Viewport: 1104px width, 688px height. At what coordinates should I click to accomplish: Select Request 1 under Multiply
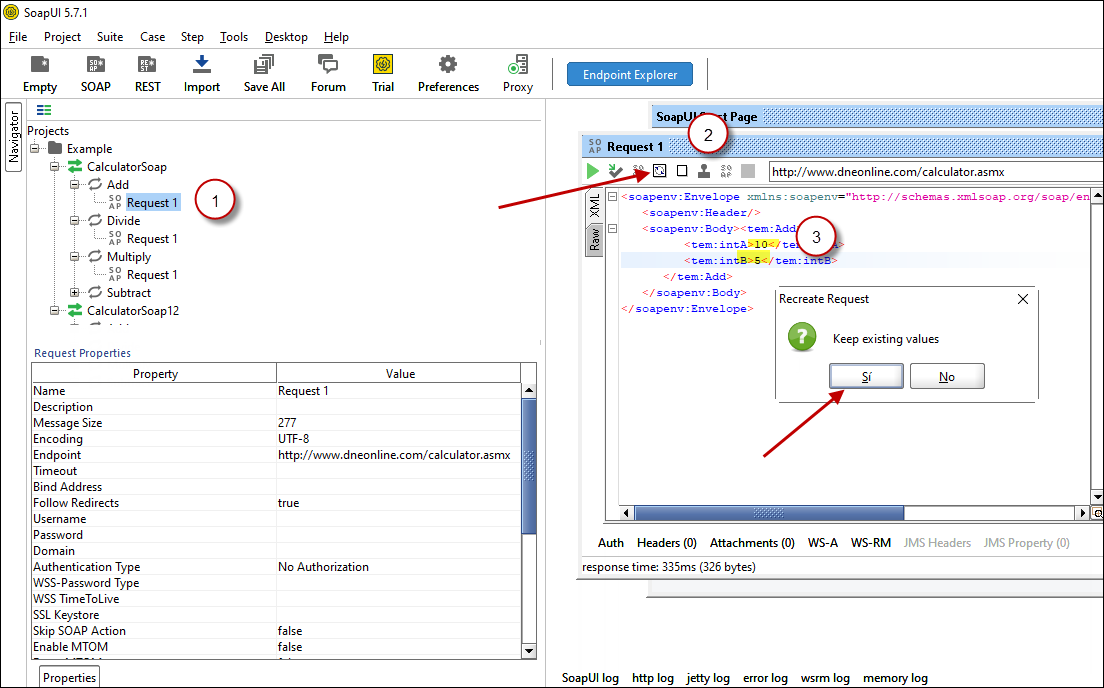click(x=152, y=275)
